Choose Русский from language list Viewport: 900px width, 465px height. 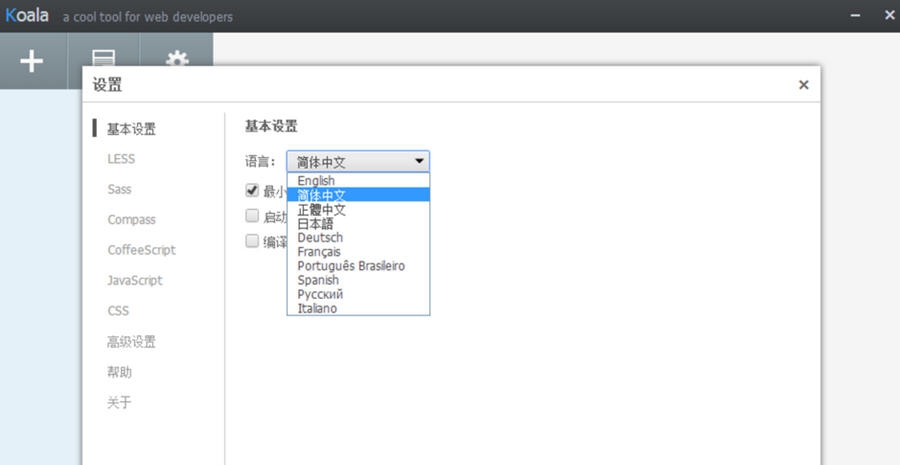click(358, 294)
